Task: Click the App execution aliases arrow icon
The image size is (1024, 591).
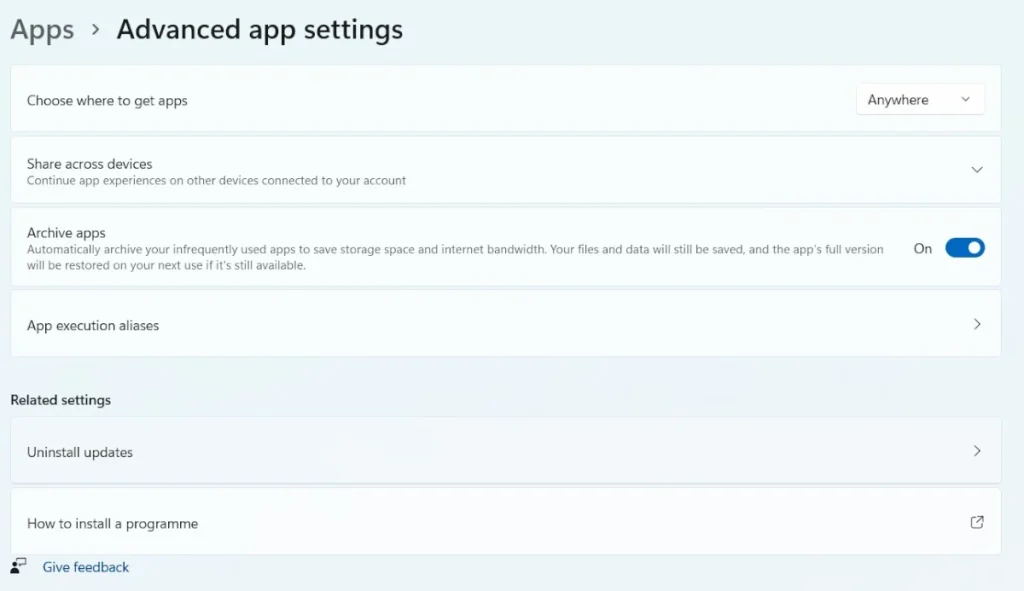Action: point(977,324)
